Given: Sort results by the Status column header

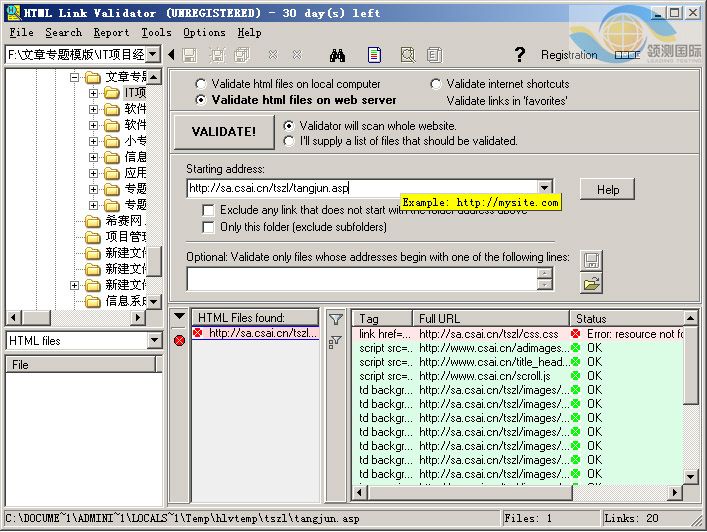Looking at the screenshot, I should (x=627, y=319).
